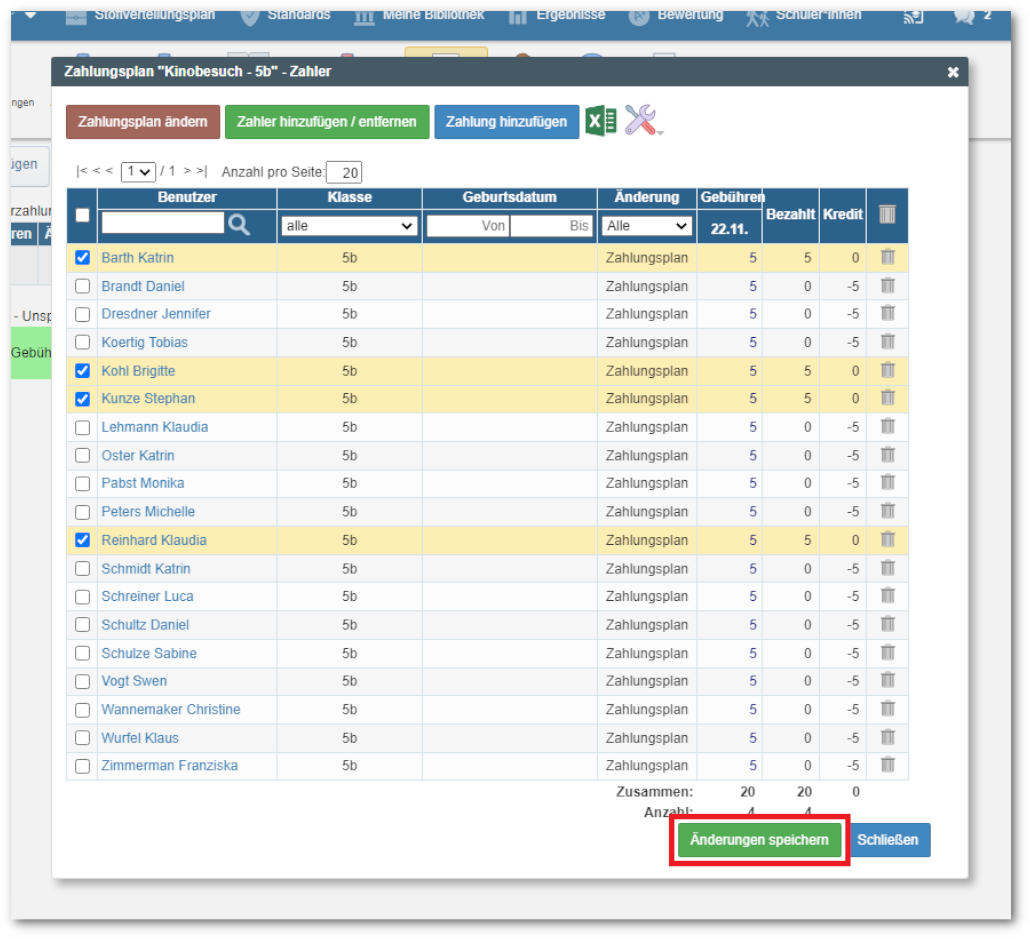This screenshot has height=939, width=1030.
Task: Delete Peters Michelle row with trash icon
Action: point(887,511)
